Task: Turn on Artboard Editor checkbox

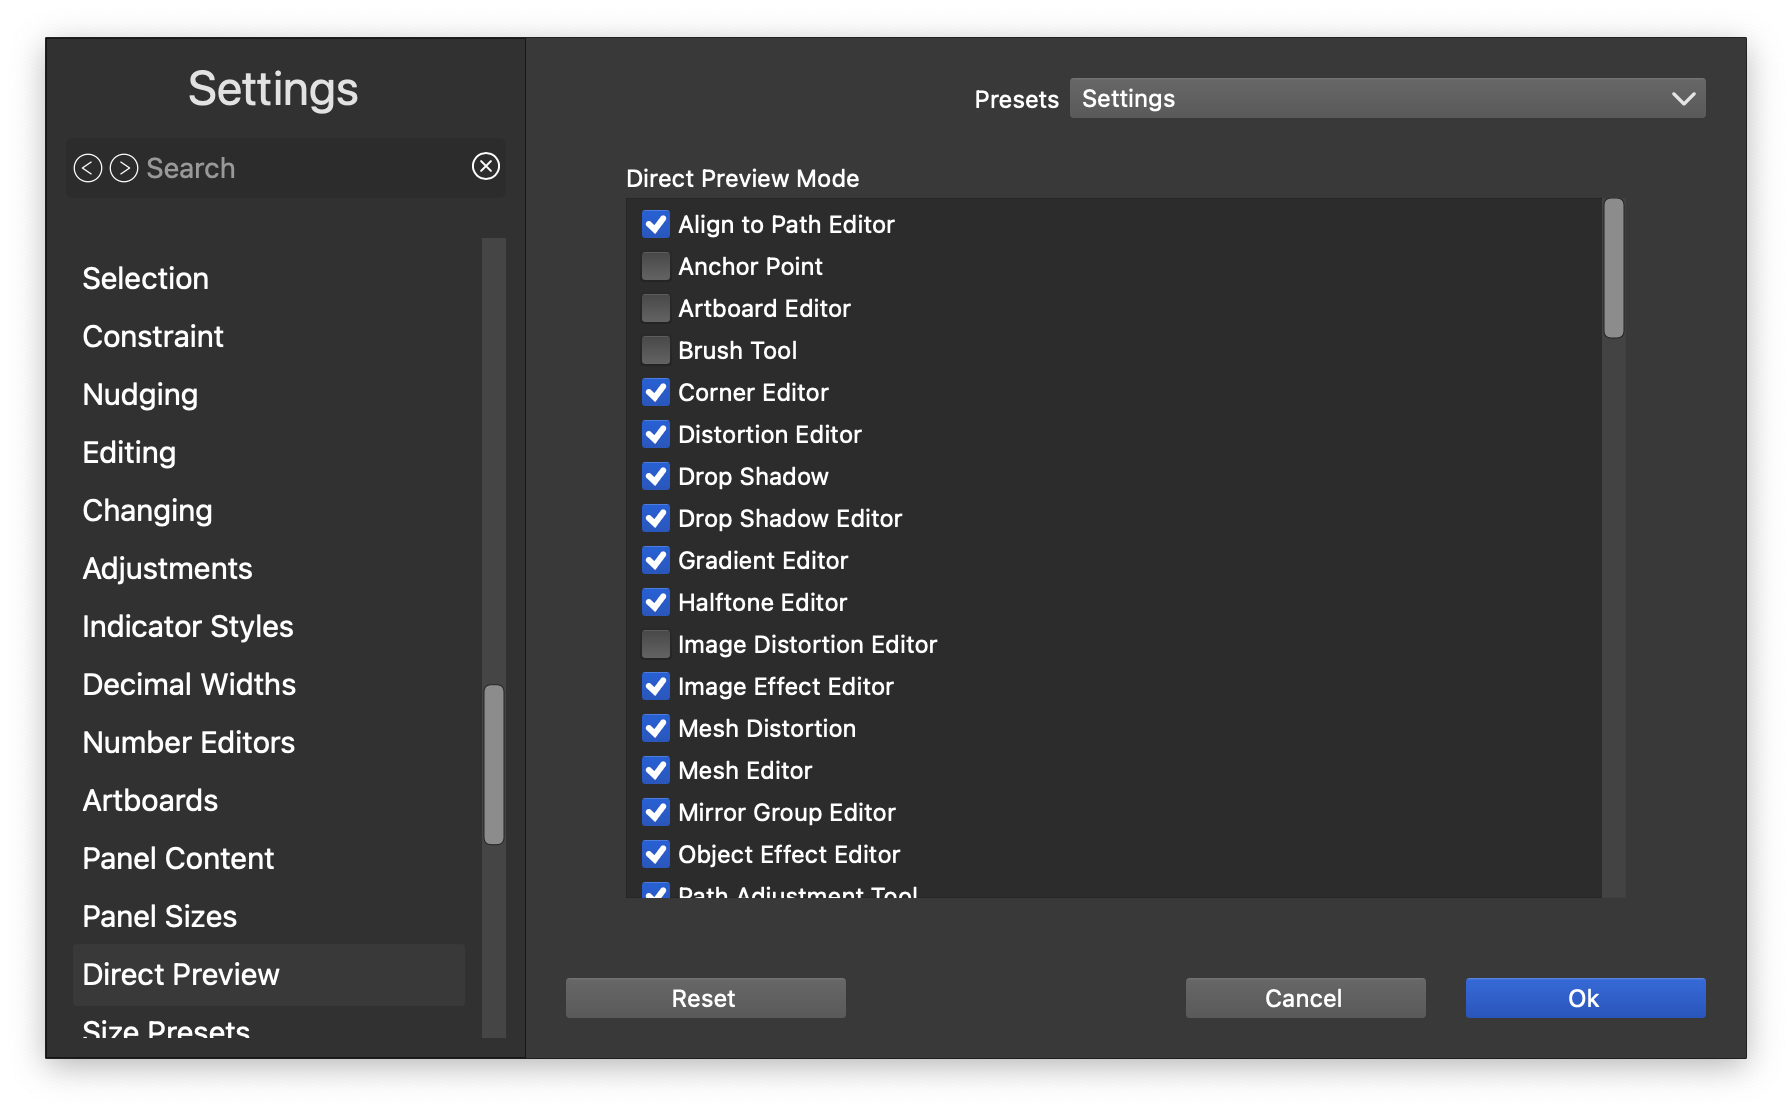Action: click(656, 308)
